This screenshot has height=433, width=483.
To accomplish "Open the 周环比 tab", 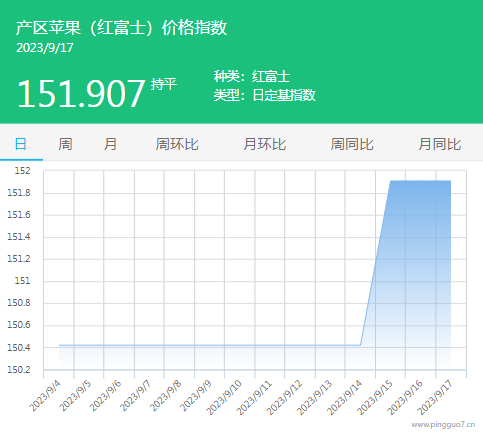I will point(177,144).
